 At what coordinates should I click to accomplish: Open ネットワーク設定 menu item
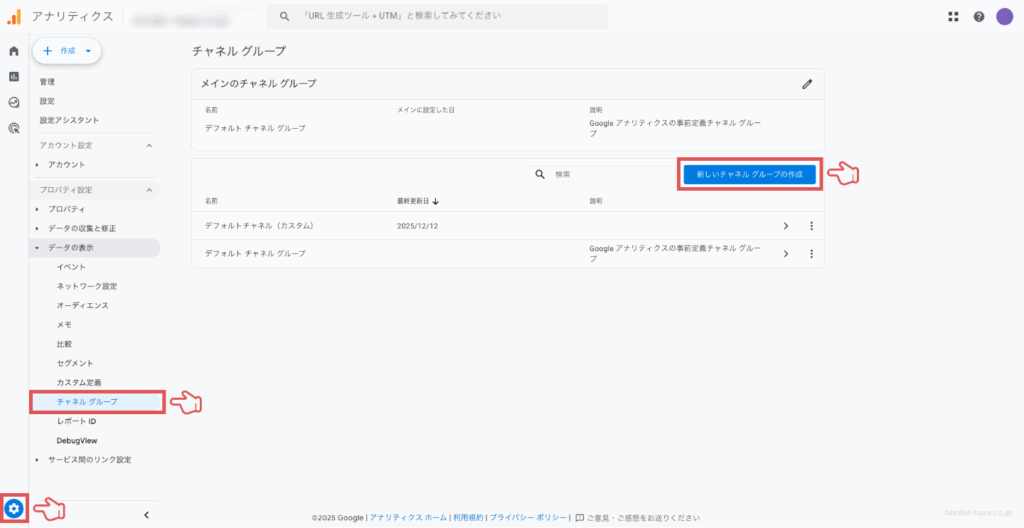87,286
